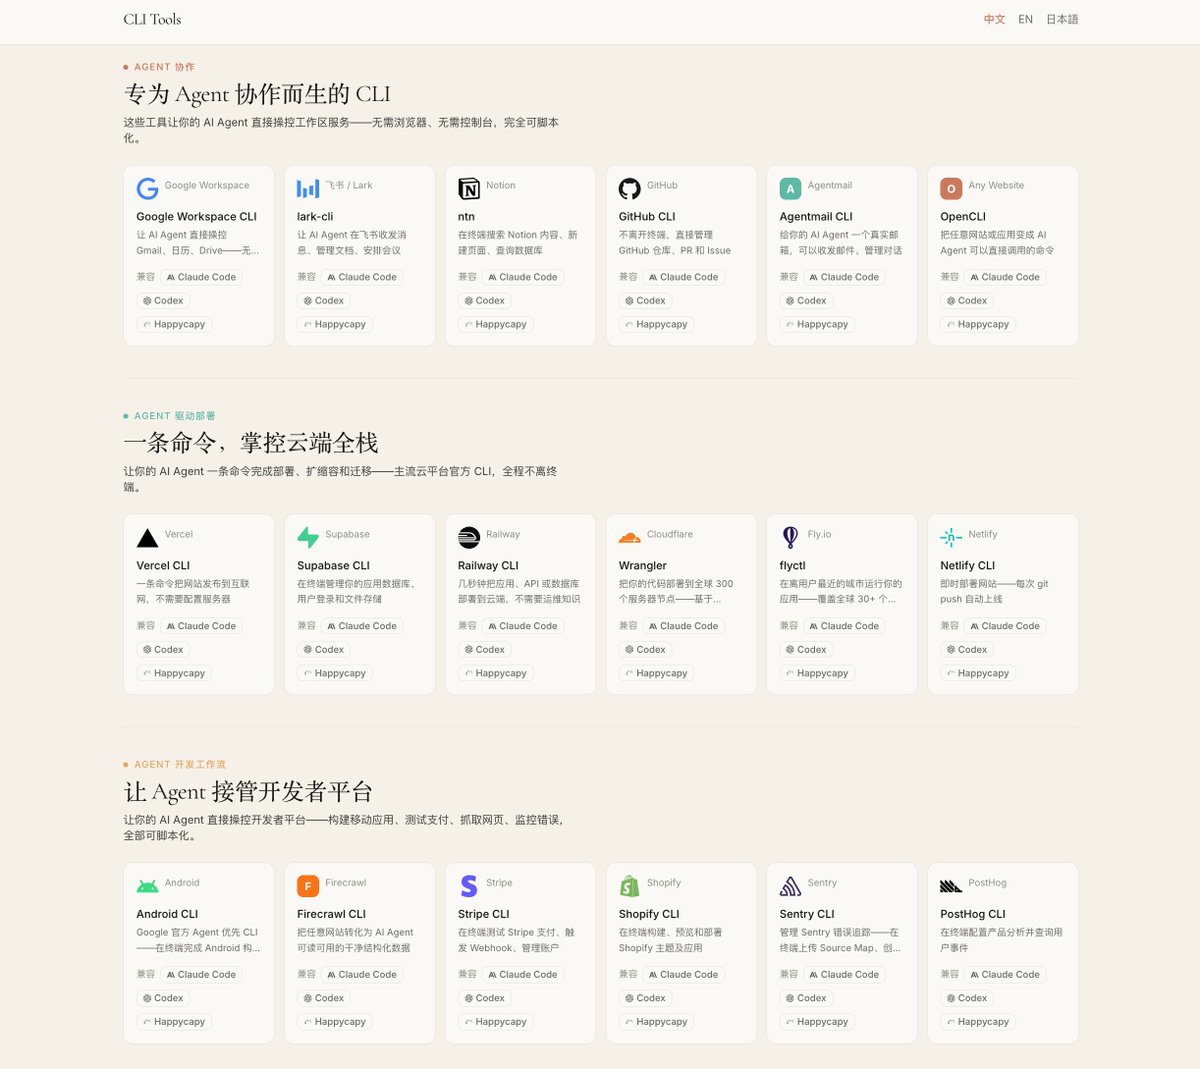
Task: Open the GitHub CLI card title
Action: pyautogui.click(x=647, y=216)
